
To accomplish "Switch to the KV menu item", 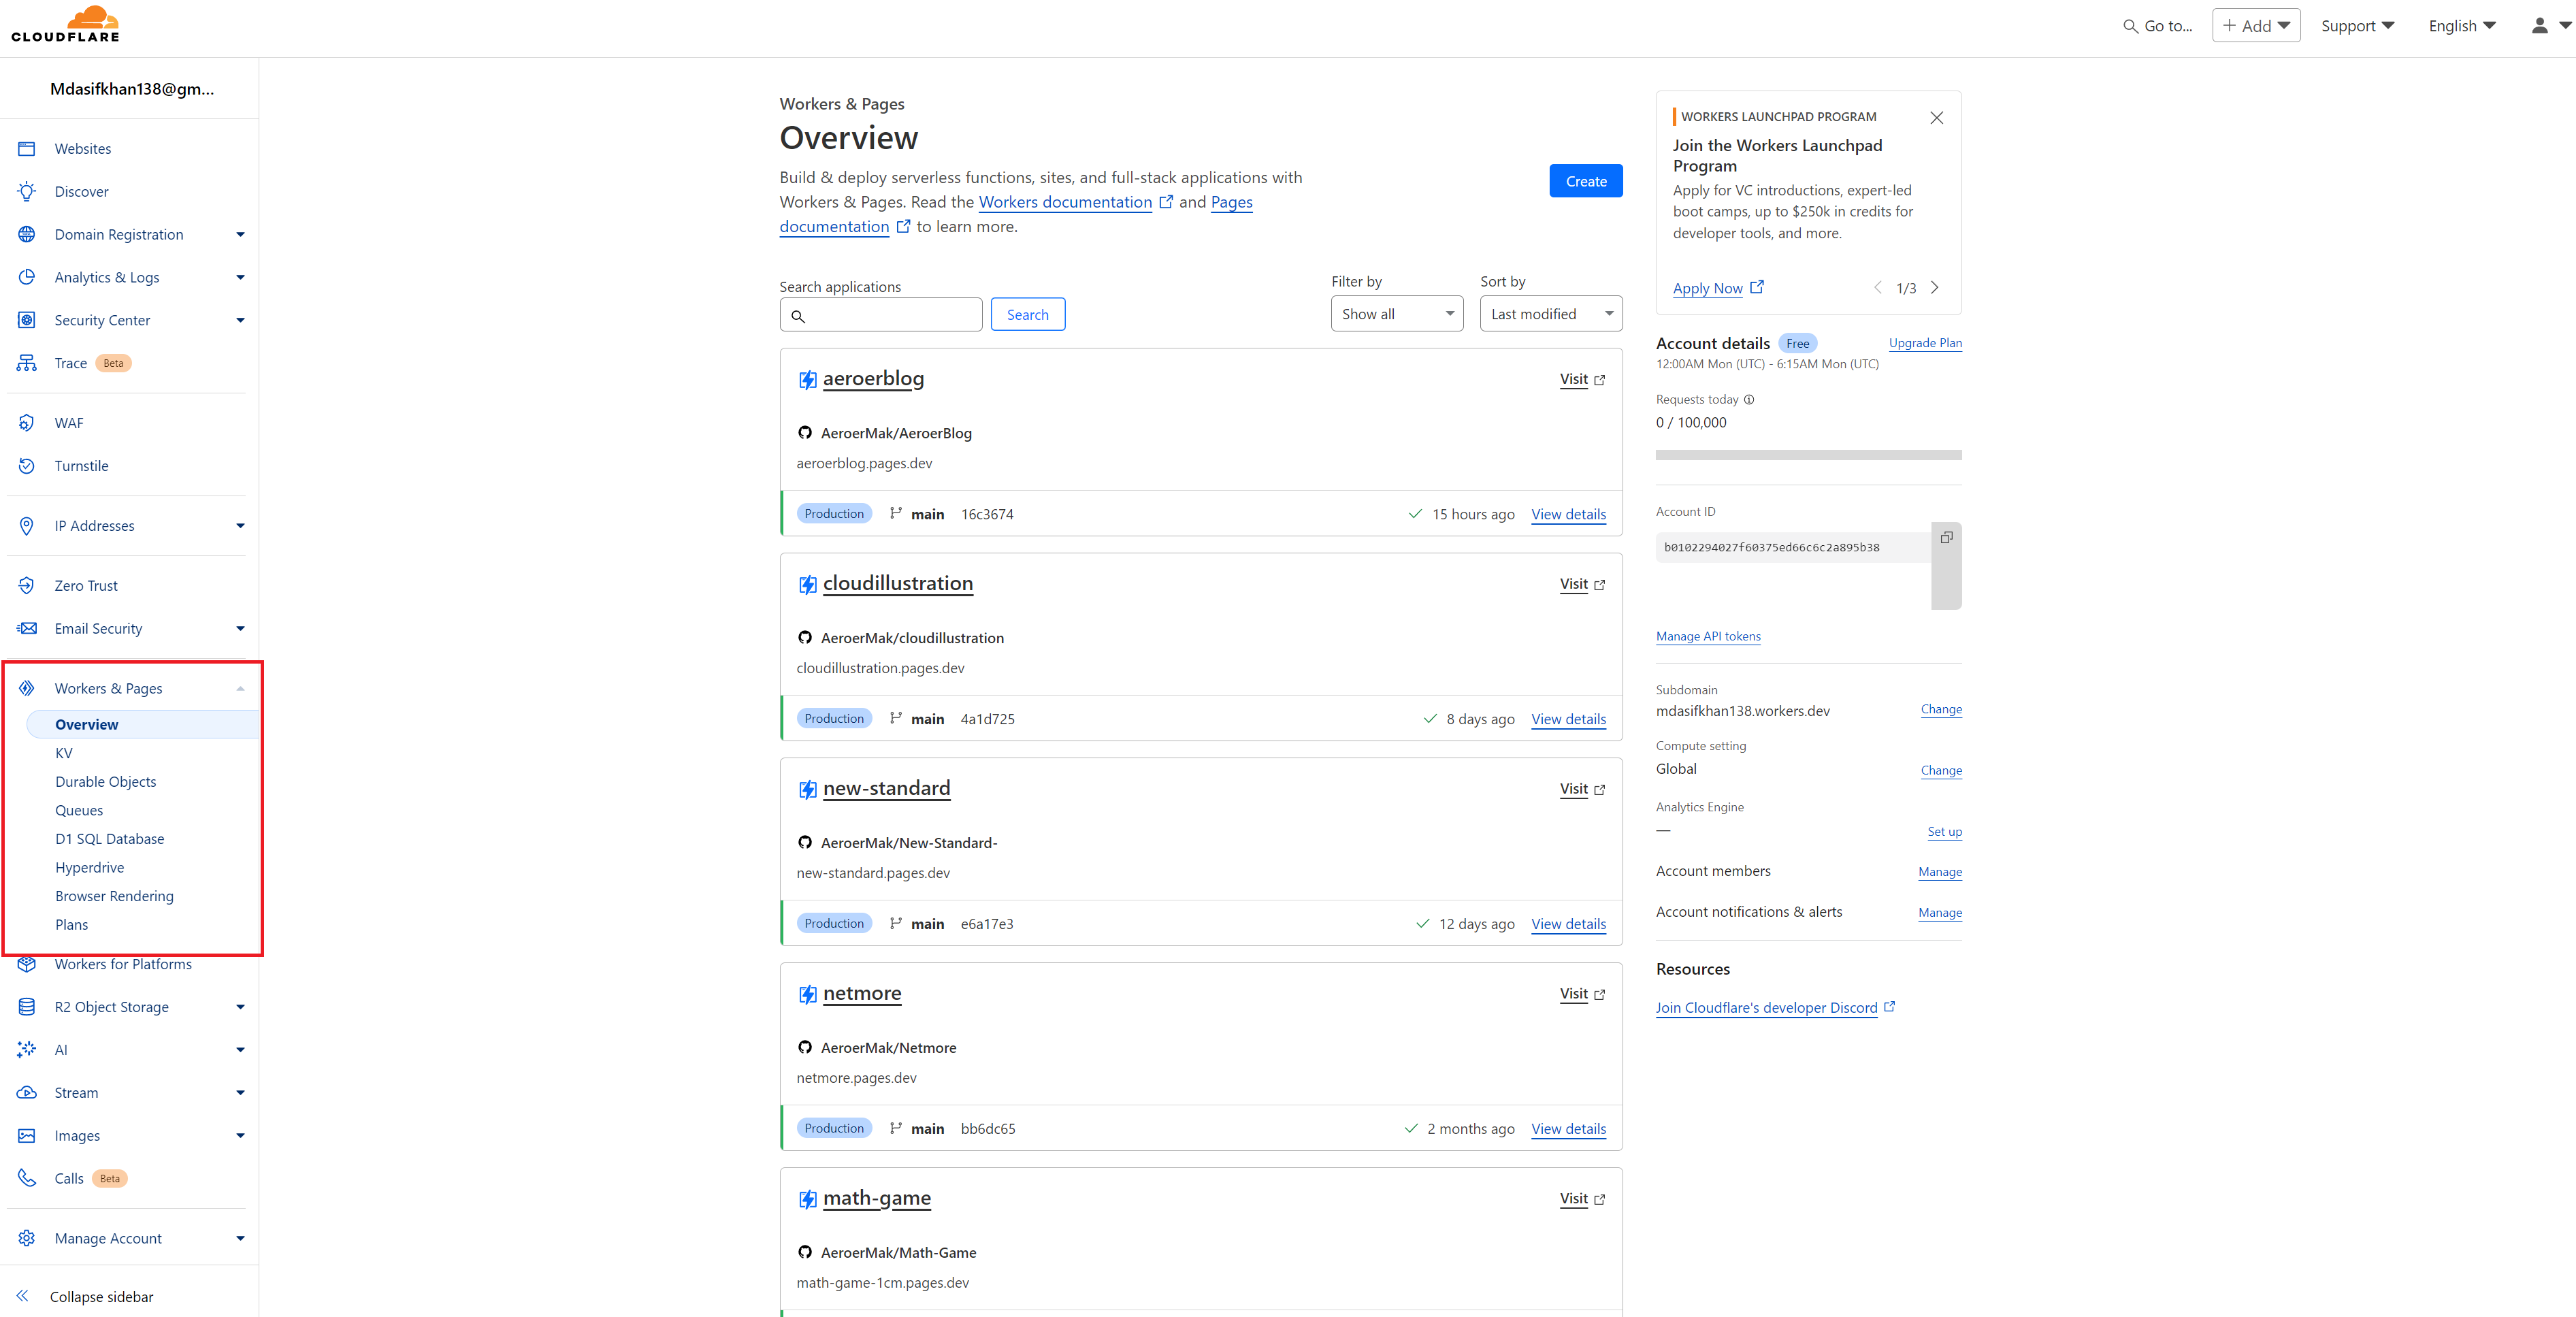I will click(x=64, y=753).
